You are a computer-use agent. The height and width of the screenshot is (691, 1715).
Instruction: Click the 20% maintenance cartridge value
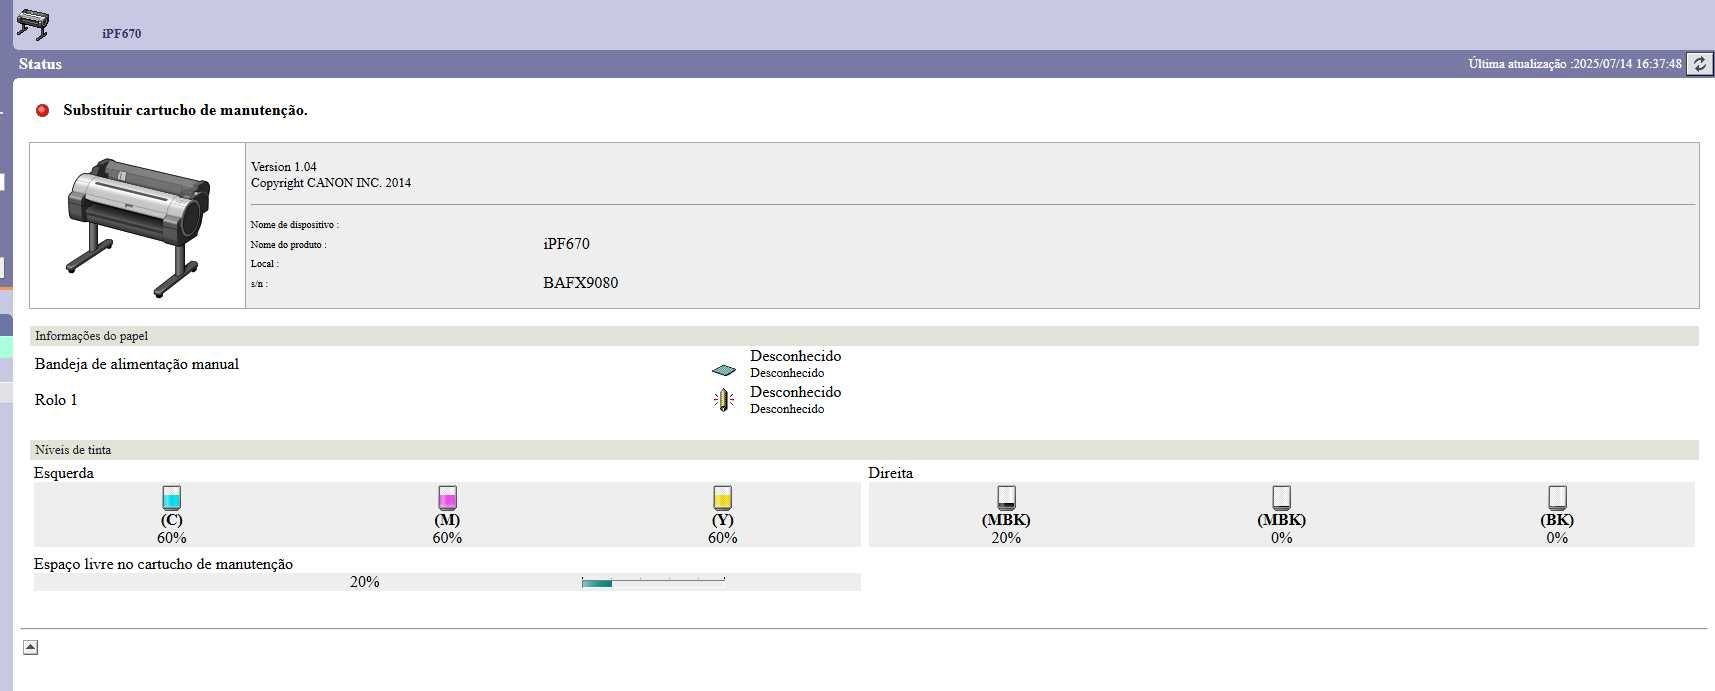coord(365,582)
